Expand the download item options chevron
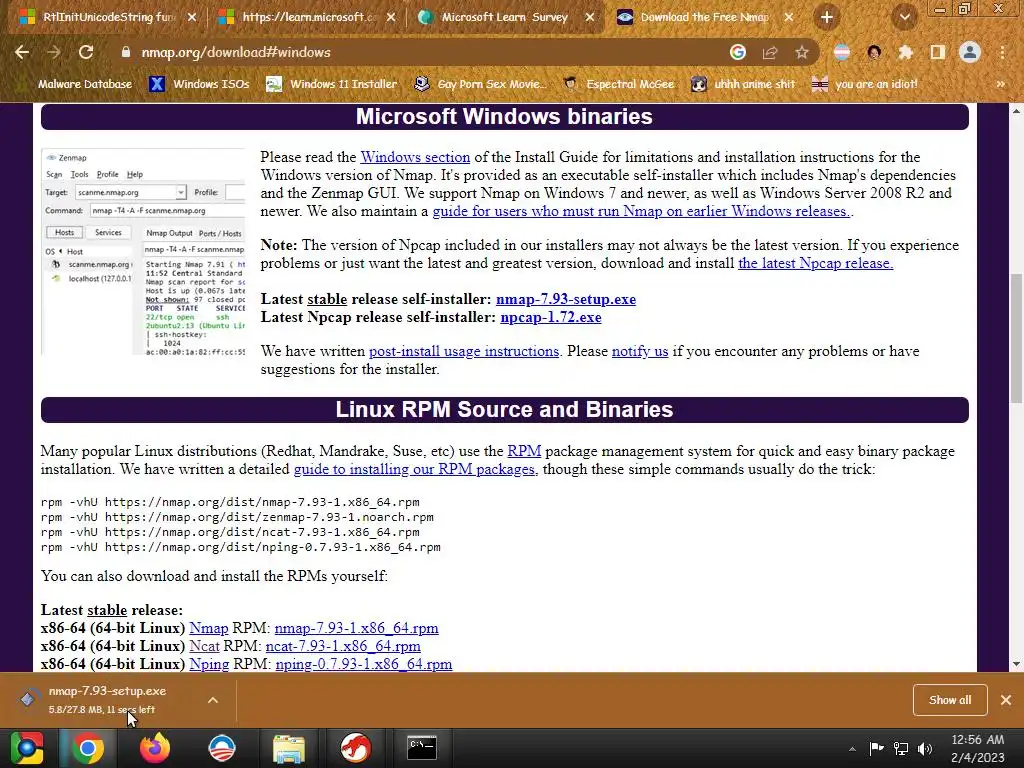1024x768 pixels. point(213,700)
